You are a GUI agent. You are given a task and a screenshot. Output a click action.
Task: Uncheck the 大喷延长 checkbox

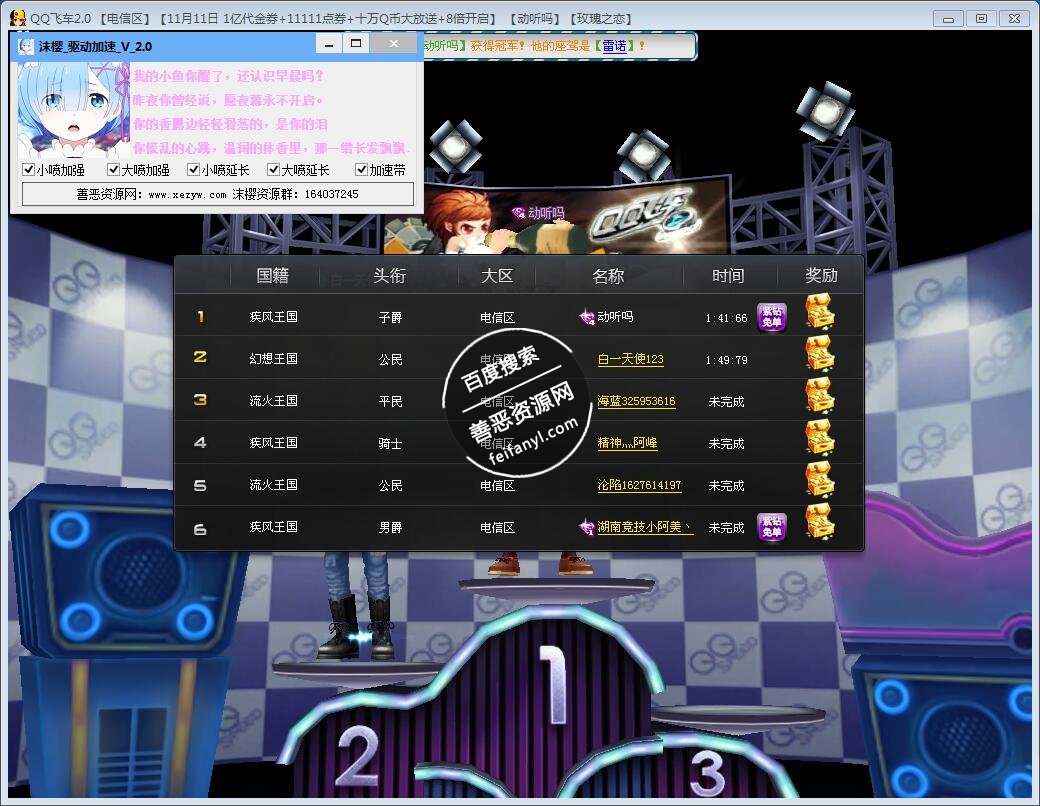273,170
